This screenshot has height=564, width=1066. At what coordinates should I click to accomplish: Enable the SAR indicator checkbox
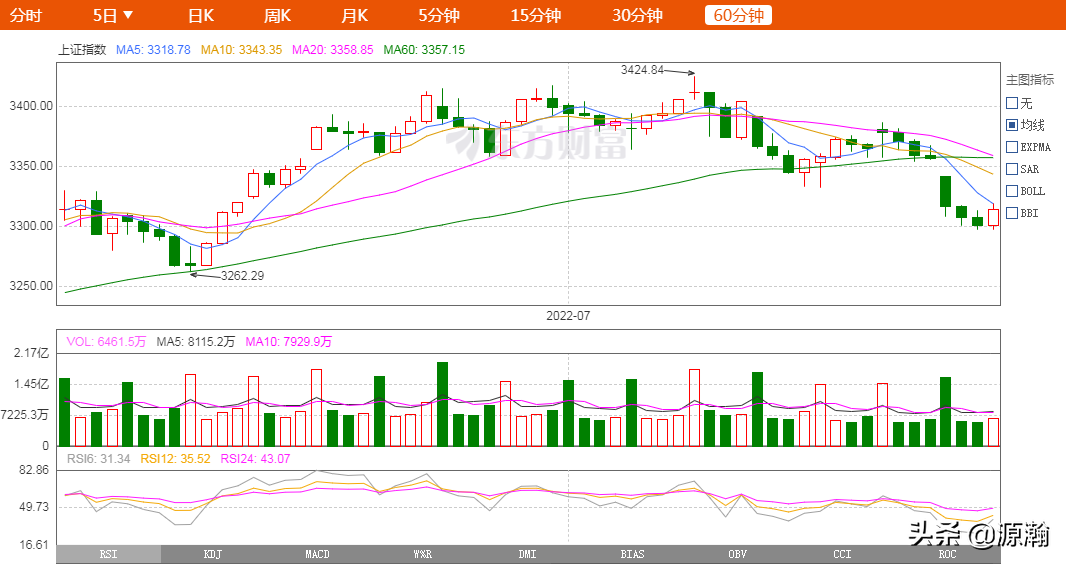tap(1012, 169)
